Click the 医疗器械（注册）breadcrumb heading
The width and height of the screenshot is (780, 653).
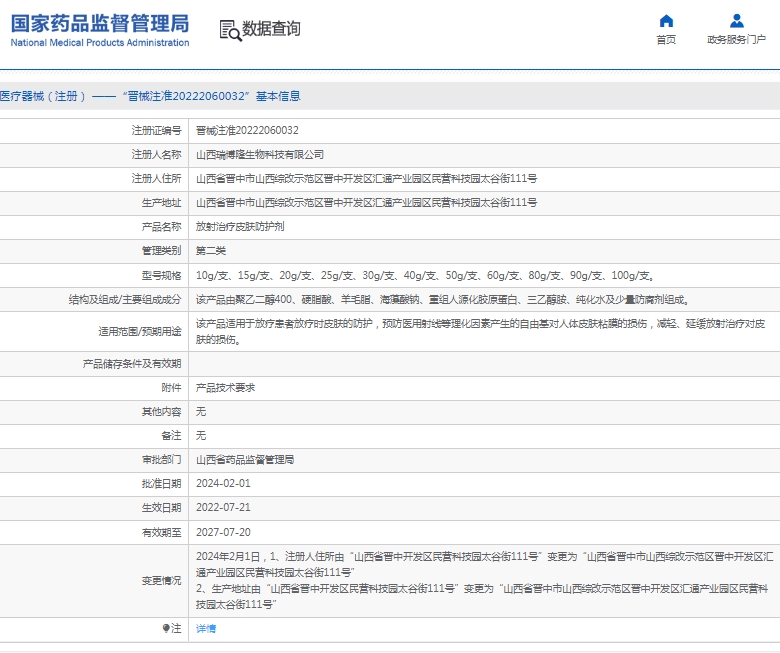150,96
